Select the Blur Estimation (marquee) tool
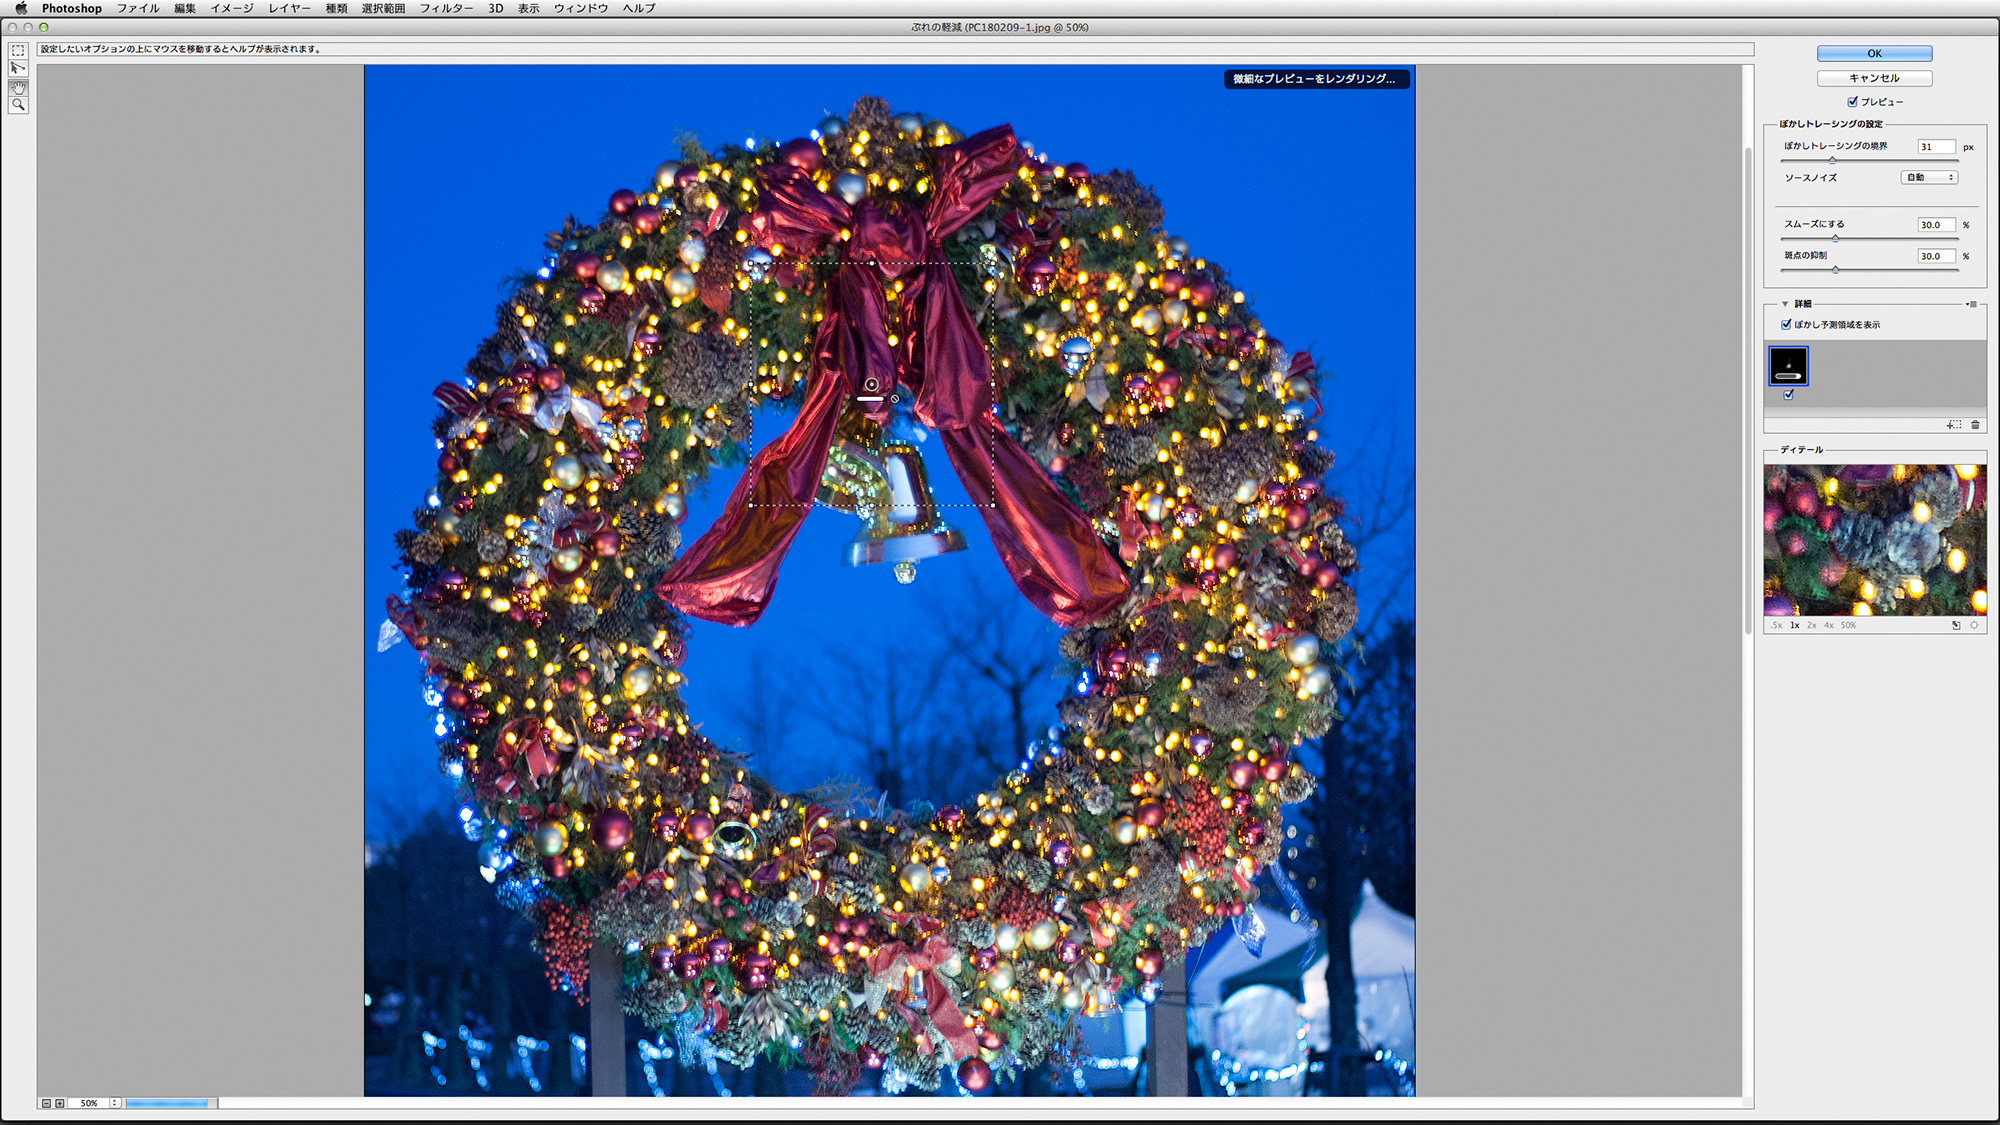2000x1125 pixels. [18, 51]
